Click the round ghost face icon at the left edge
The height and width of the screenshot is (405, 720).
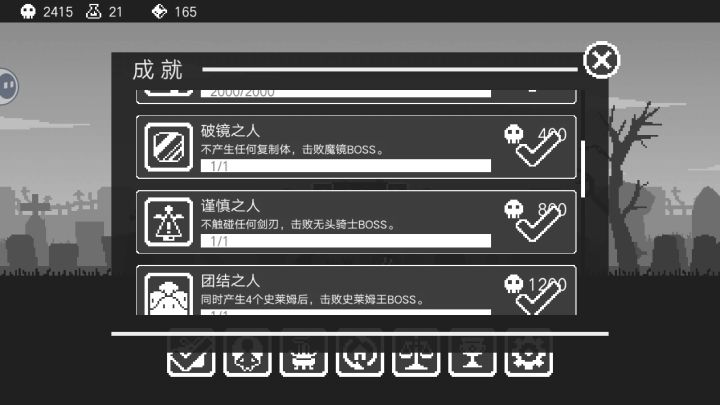pyautogui.click(x=8, y=86)
